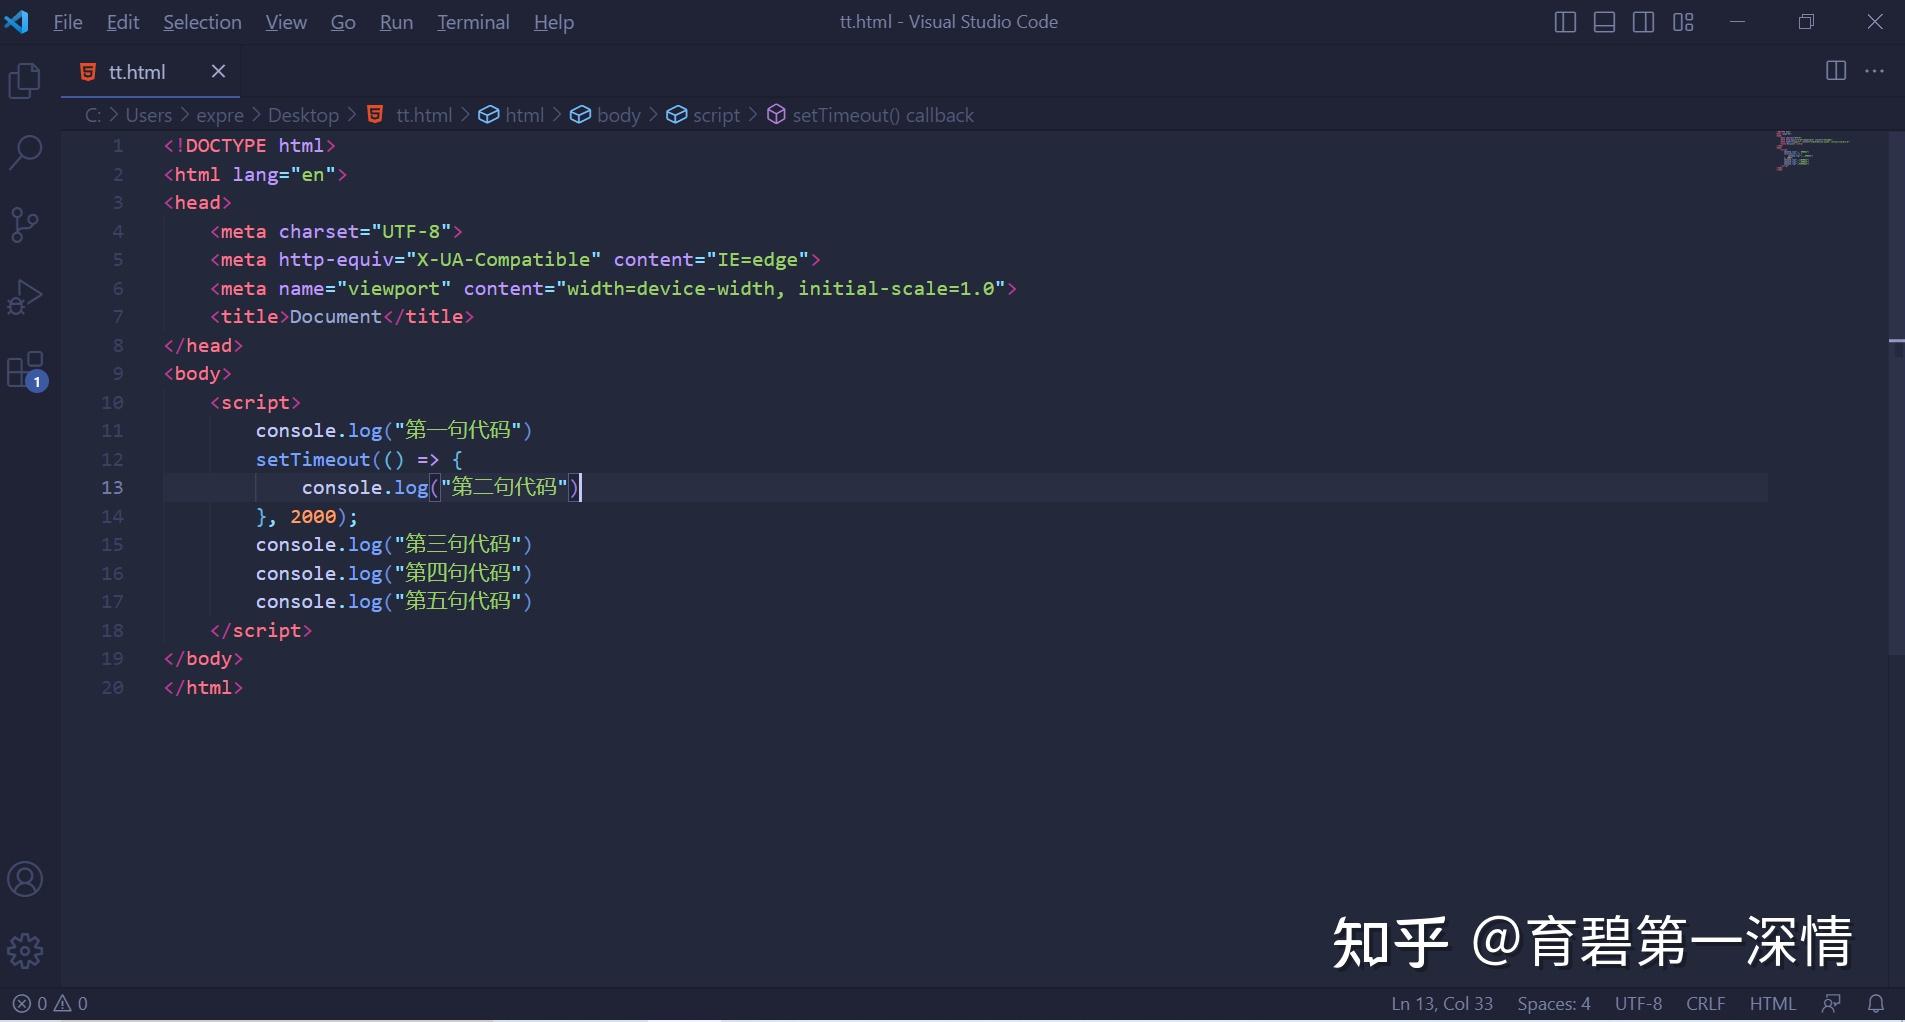Viewport: 1905px width, 1022px height.
Task: Change encoding via UTF-8 status item
Action: (1638, 1003)
